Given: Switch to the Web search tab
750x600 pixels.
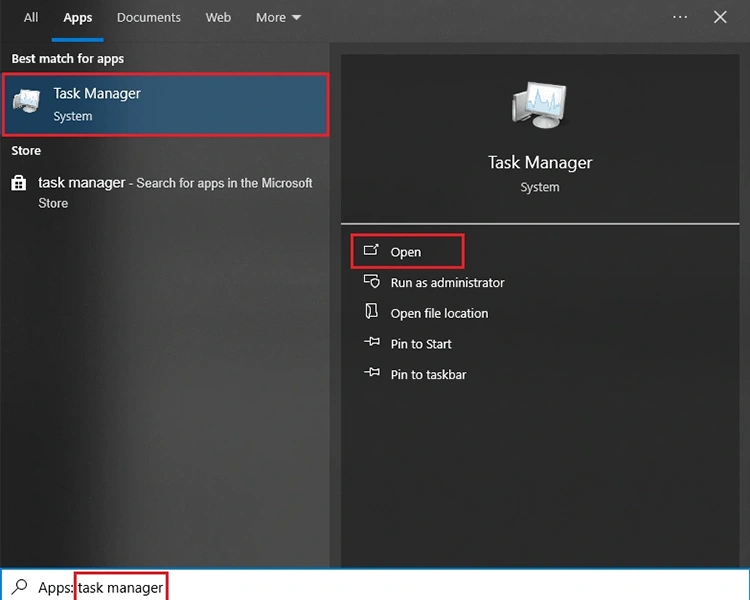Looking at the screenshot, I should (x=218, y=18).
